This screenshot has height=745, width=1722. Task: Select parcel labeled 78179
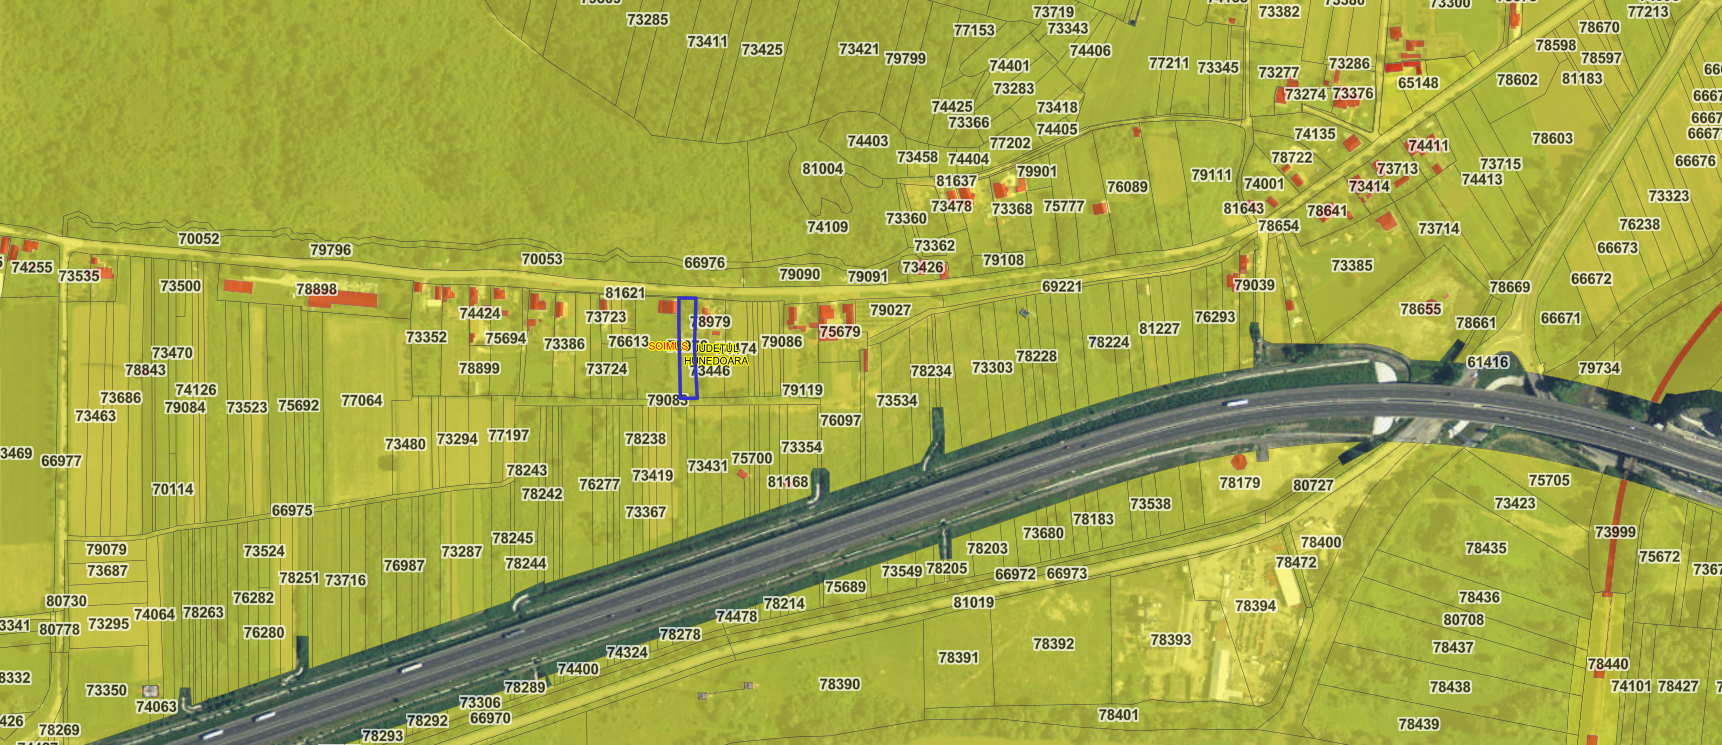point(1239,483)
